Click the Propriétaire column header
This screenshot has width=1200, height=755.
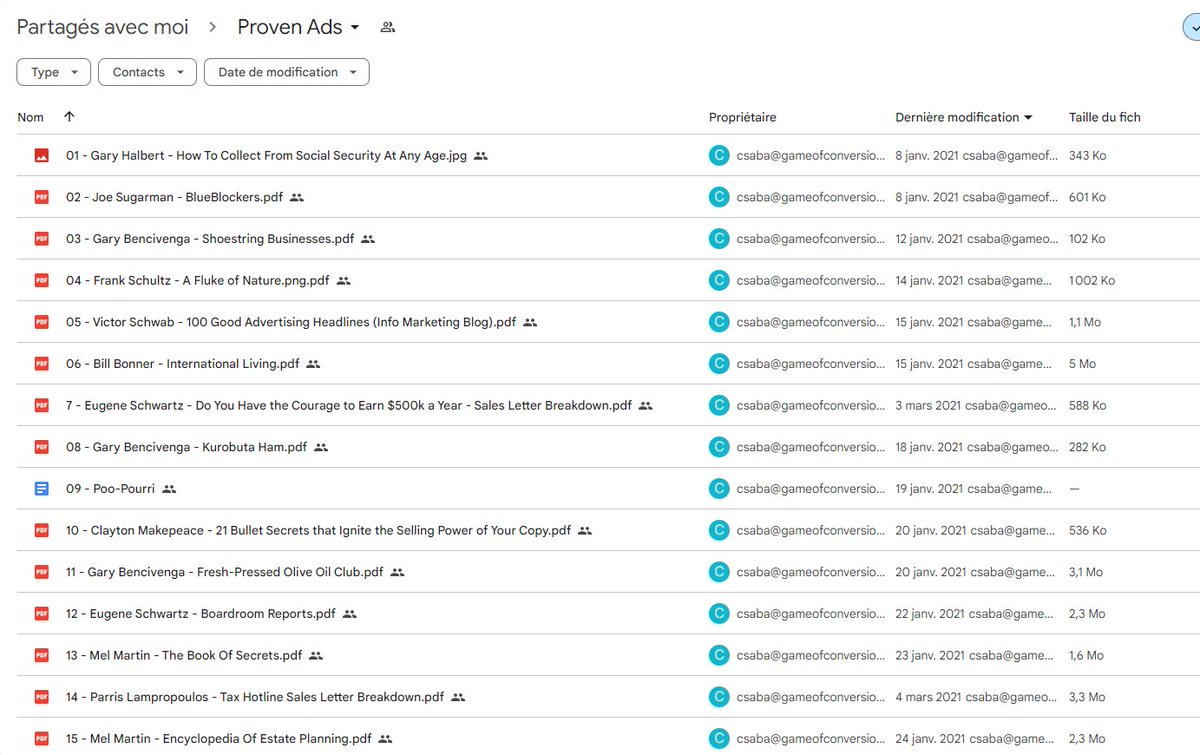coord(742,117)
